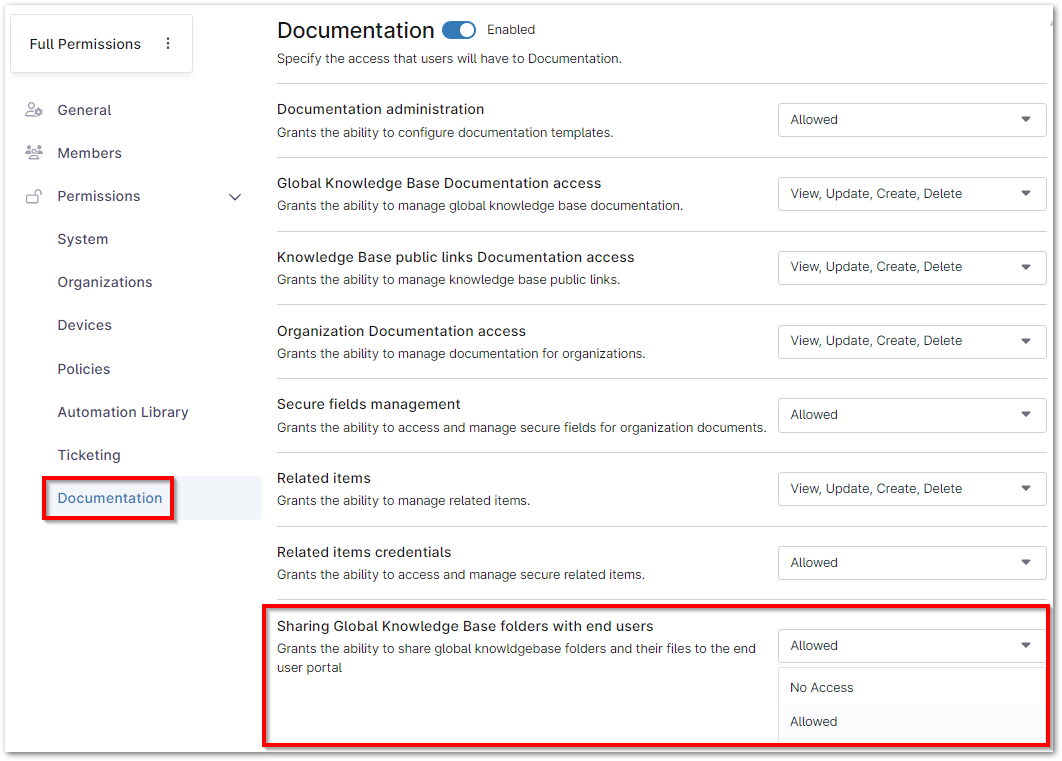1062x761 pixels.
Task: Toggle the Documentation Enabled switch
Action: (x=459, y=30)
